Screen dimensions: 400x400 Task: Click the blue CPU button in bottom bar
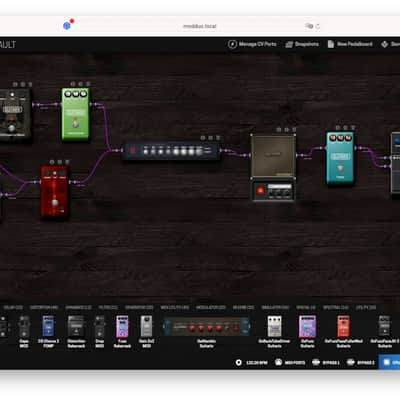[x=389, y=362]
